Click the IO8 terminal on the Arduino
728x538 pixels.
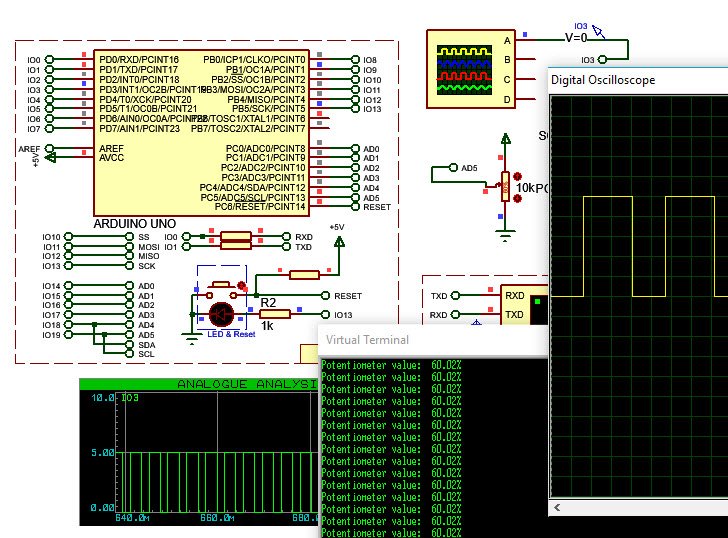click(355, 59)
